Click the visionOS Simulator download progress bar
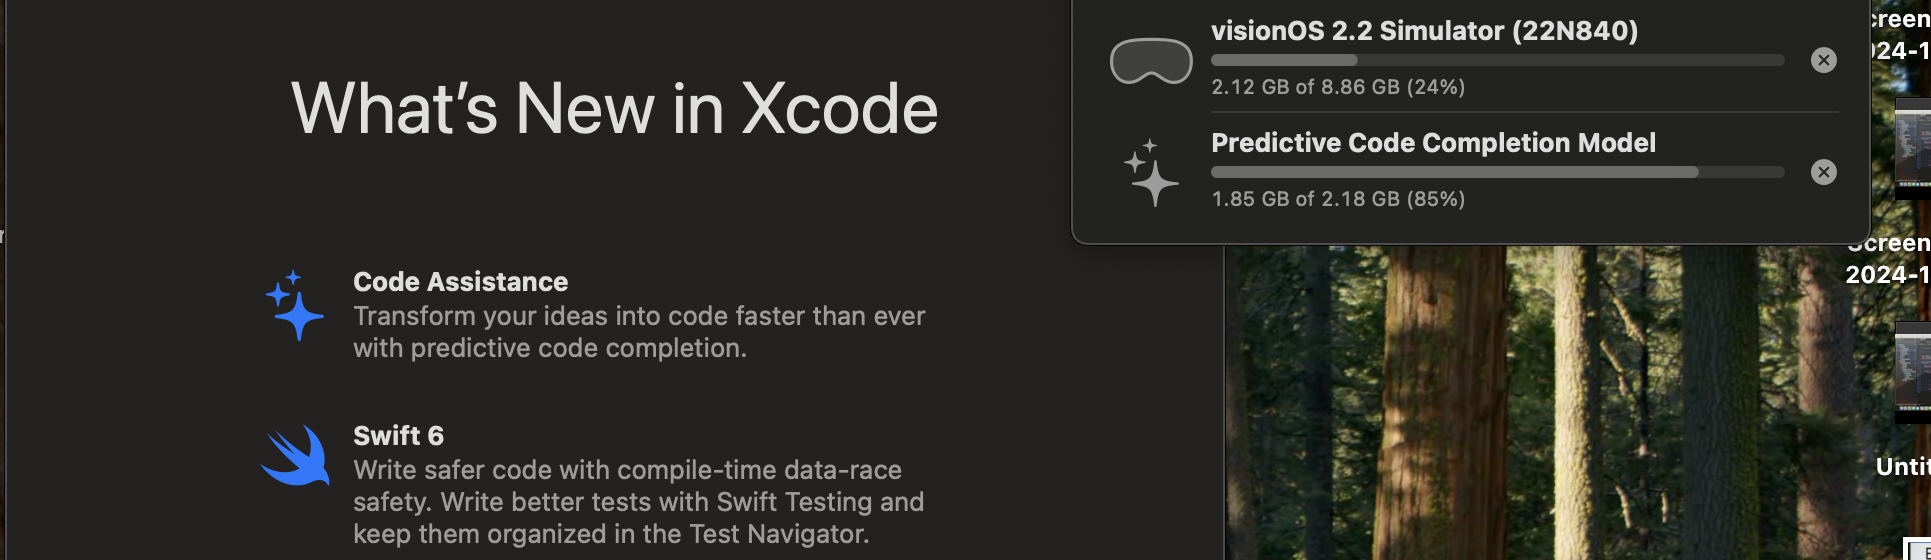 coord(1497,60)
